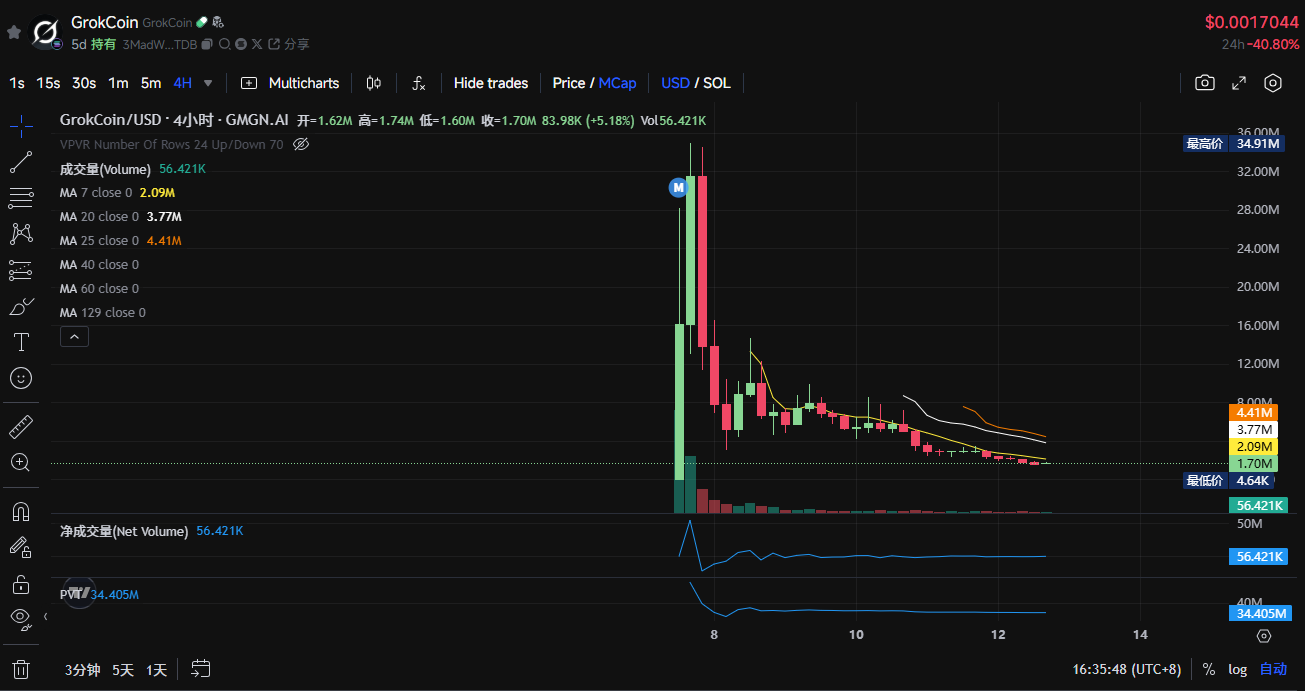
Task: Open the indicators fx menu
Action: 419,83
